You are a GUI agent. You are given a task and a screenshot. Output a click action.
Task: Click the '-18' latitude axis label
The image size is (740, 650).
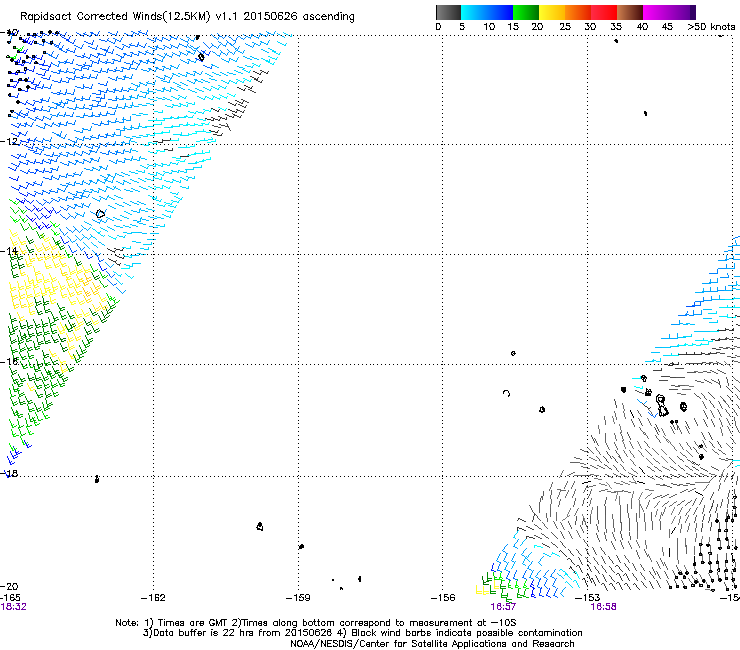9,473
